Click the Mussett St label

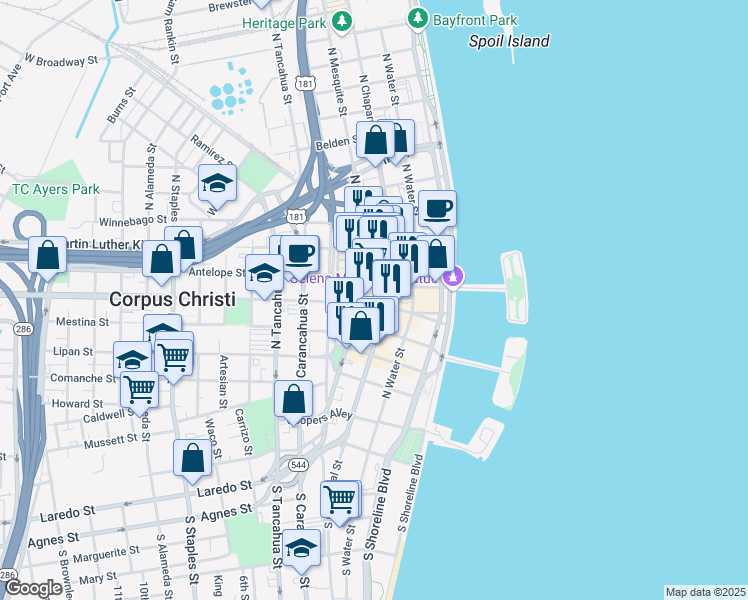click(111, 442)
